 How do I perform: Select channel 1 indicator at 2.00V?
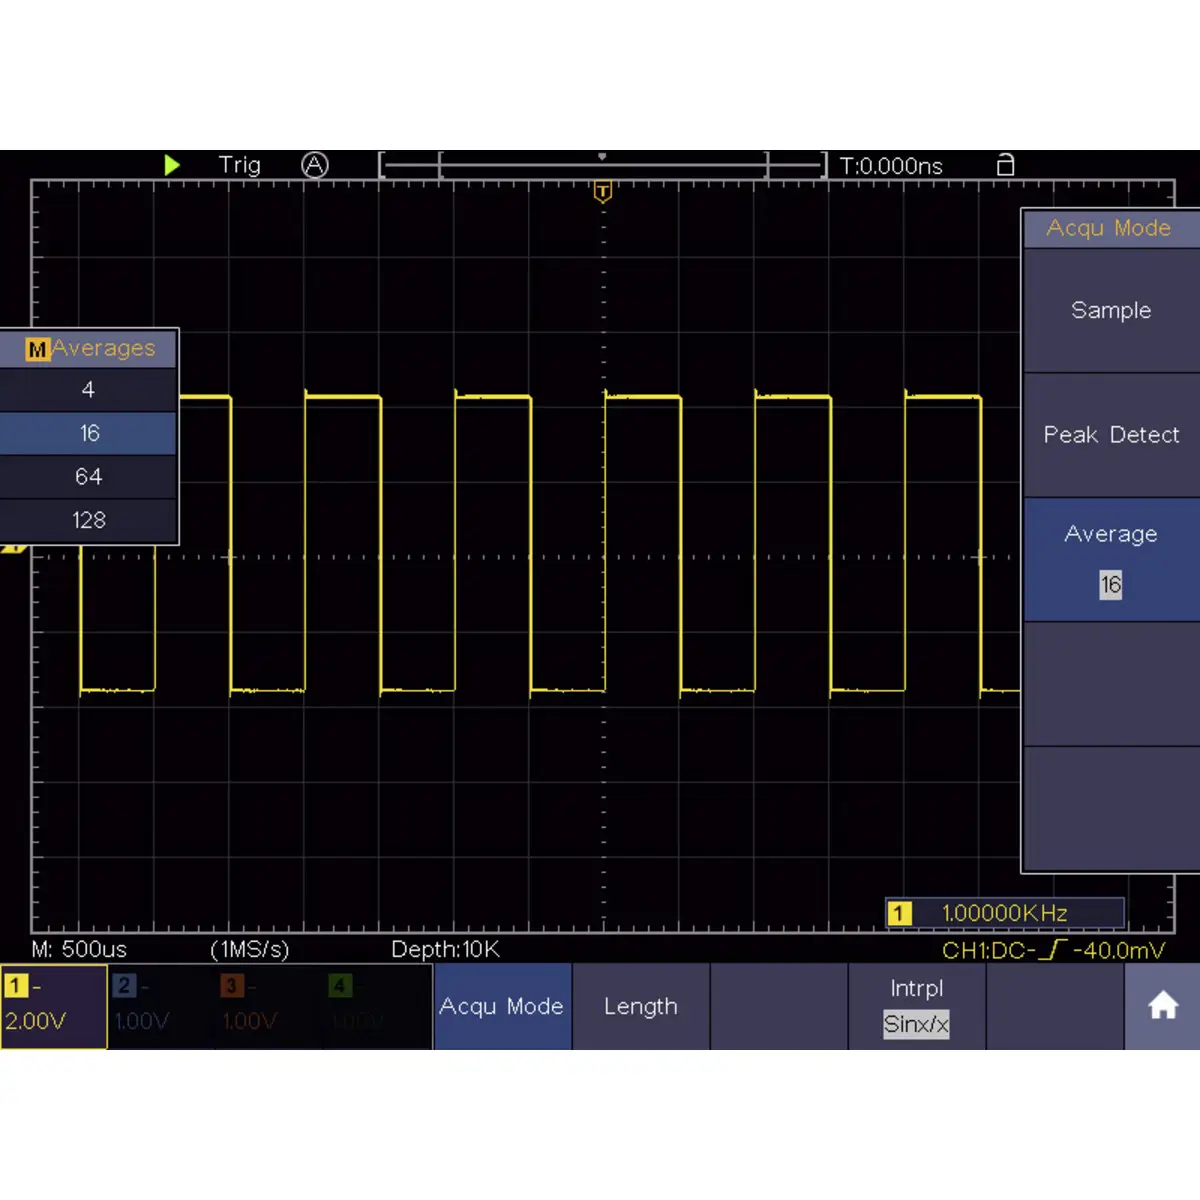54,1006
